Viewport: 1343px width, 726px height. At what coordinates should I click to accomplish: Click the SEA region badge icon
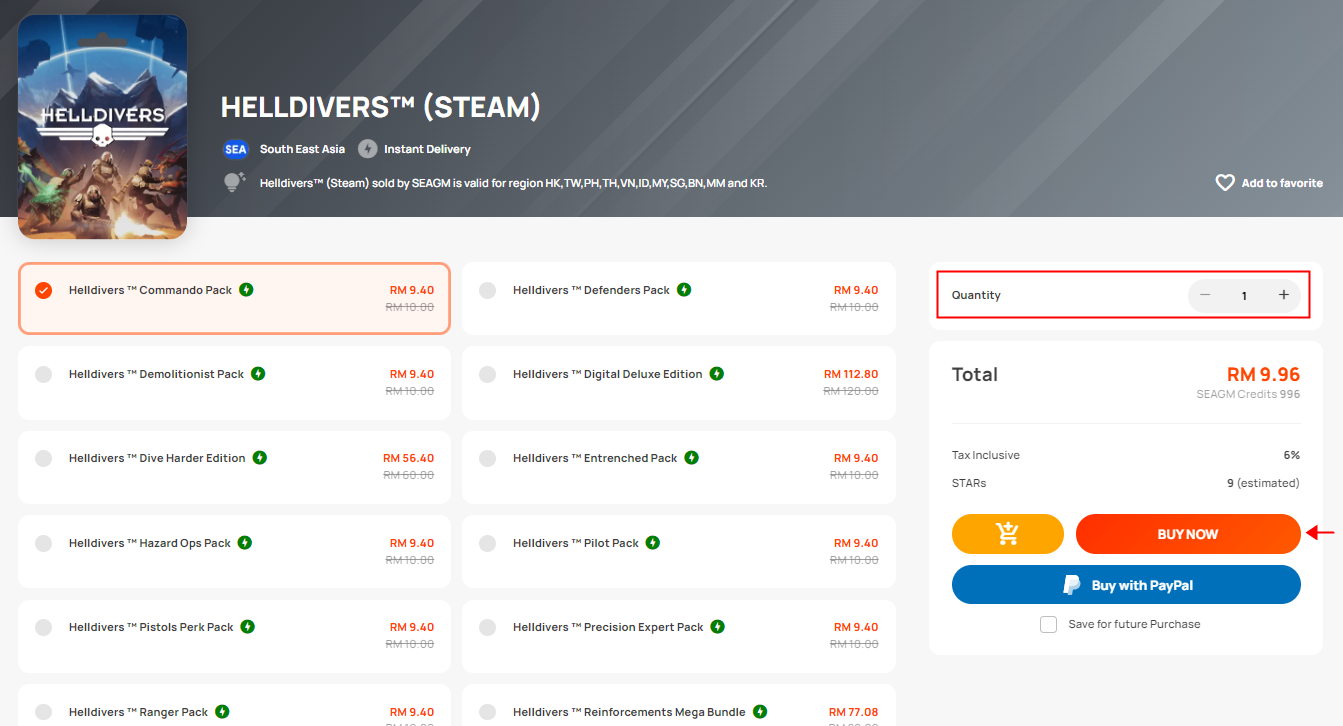pyautogui.click(x=235, y=149)
